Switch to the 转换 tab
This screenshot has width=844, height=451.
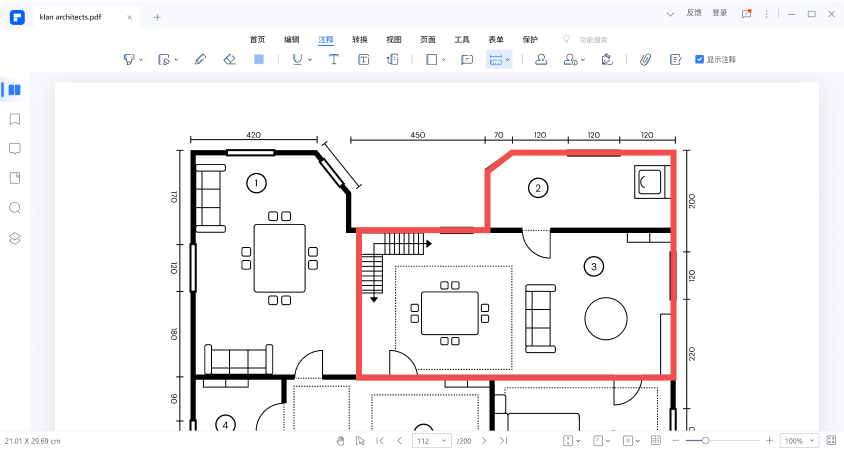point(360,39)
